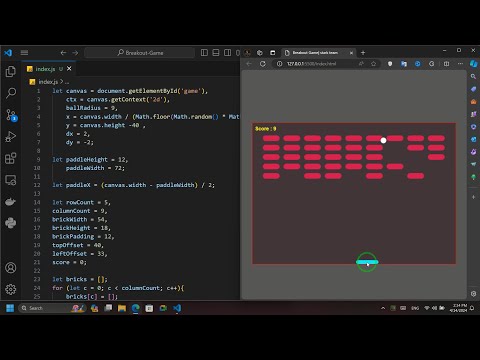
Task: Open the Python view in activity bar
Action: tap(11, 223)
